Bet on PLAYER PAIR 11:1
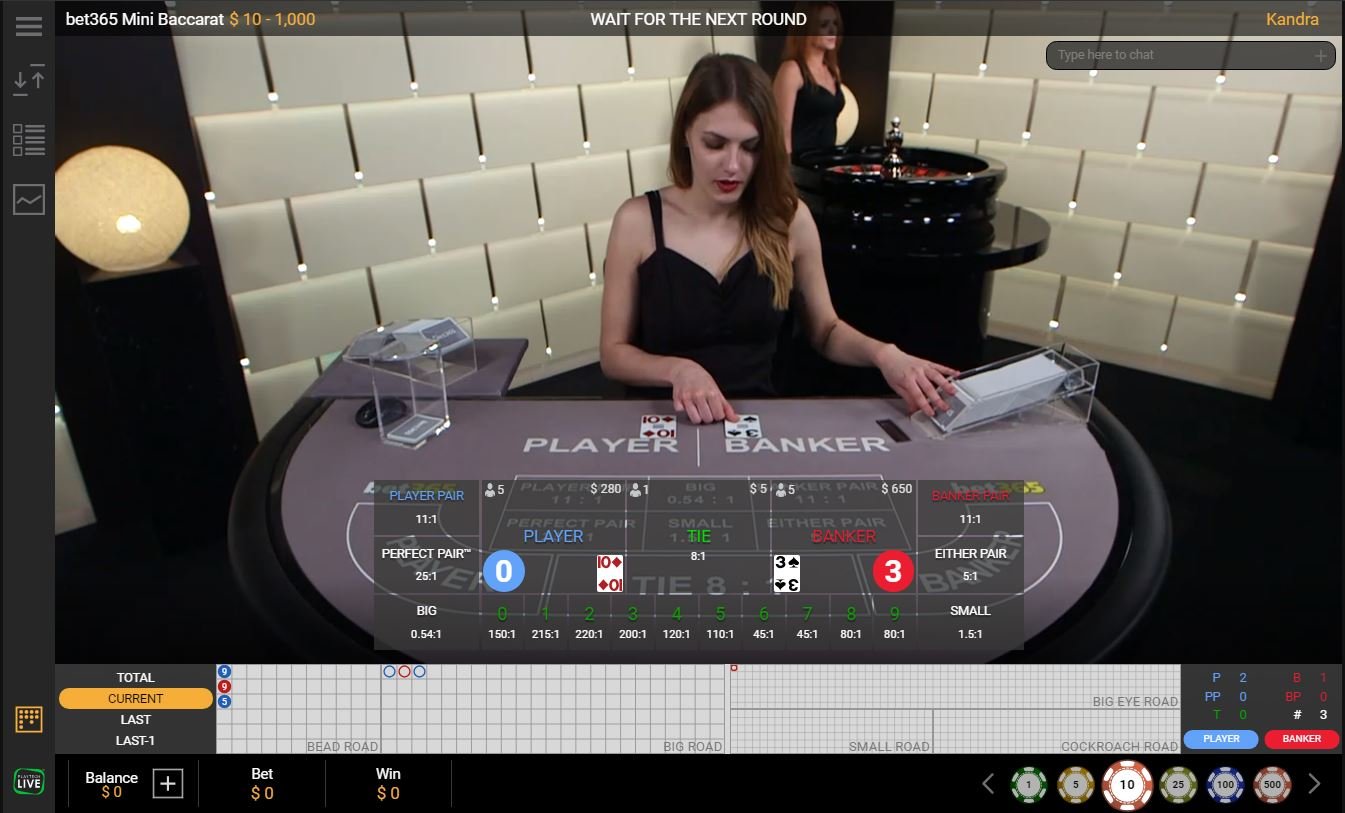1345x813 pixels. [x=427, y=508]
